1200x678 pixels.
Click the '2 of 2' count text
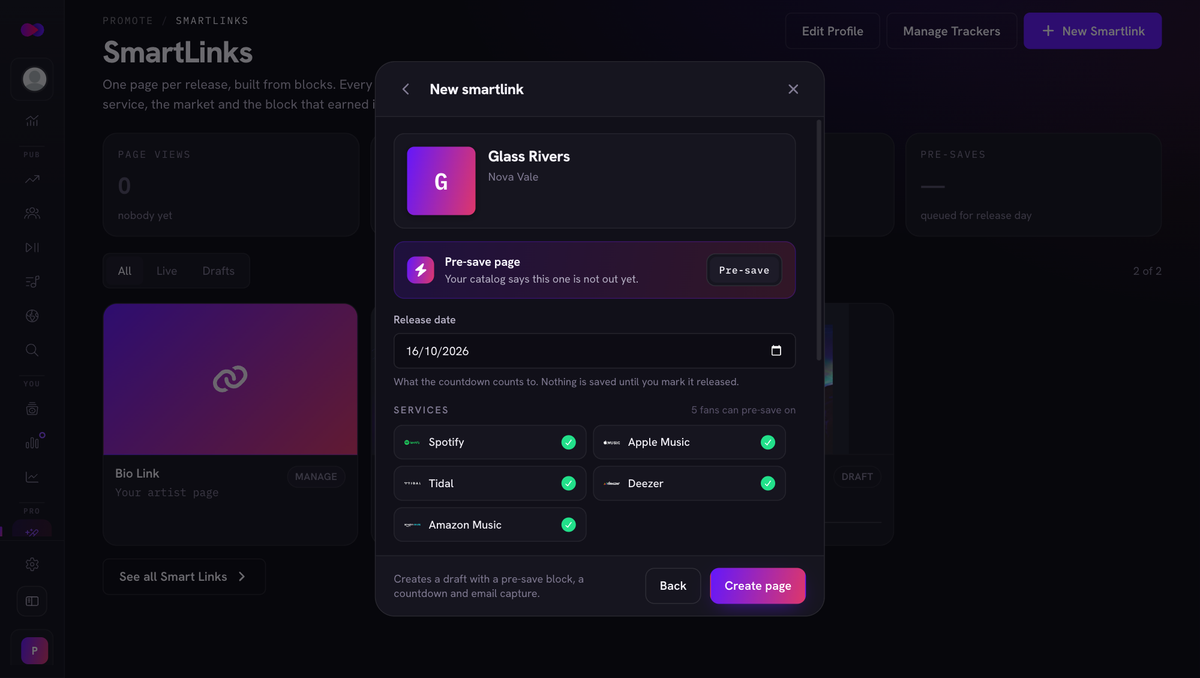1147,271
